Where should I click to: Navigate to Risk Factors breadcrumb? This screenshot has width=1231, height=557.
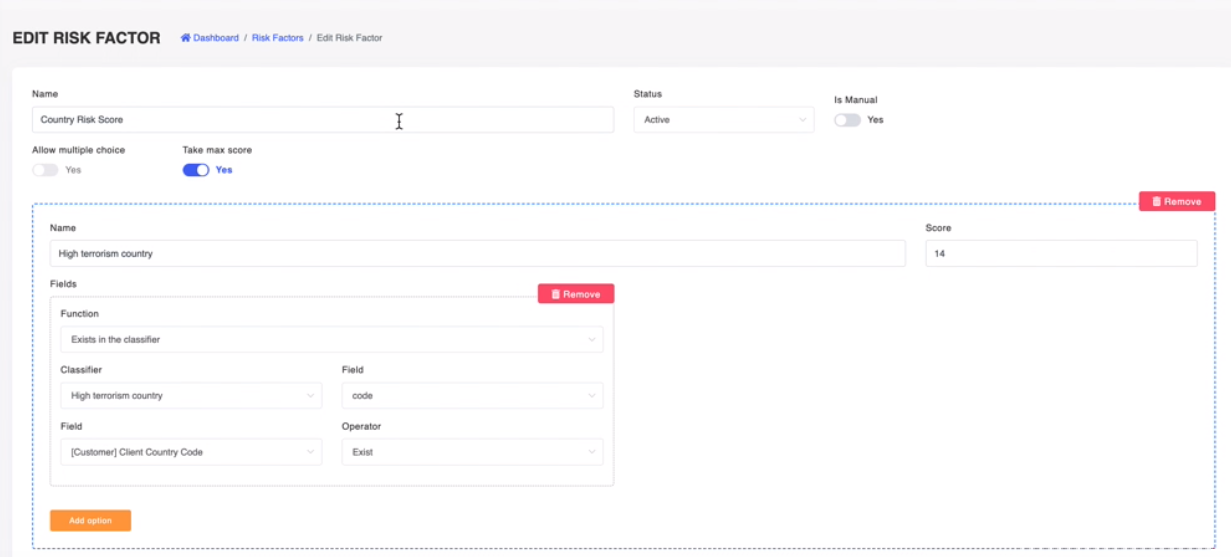click(x=277, y=38)
